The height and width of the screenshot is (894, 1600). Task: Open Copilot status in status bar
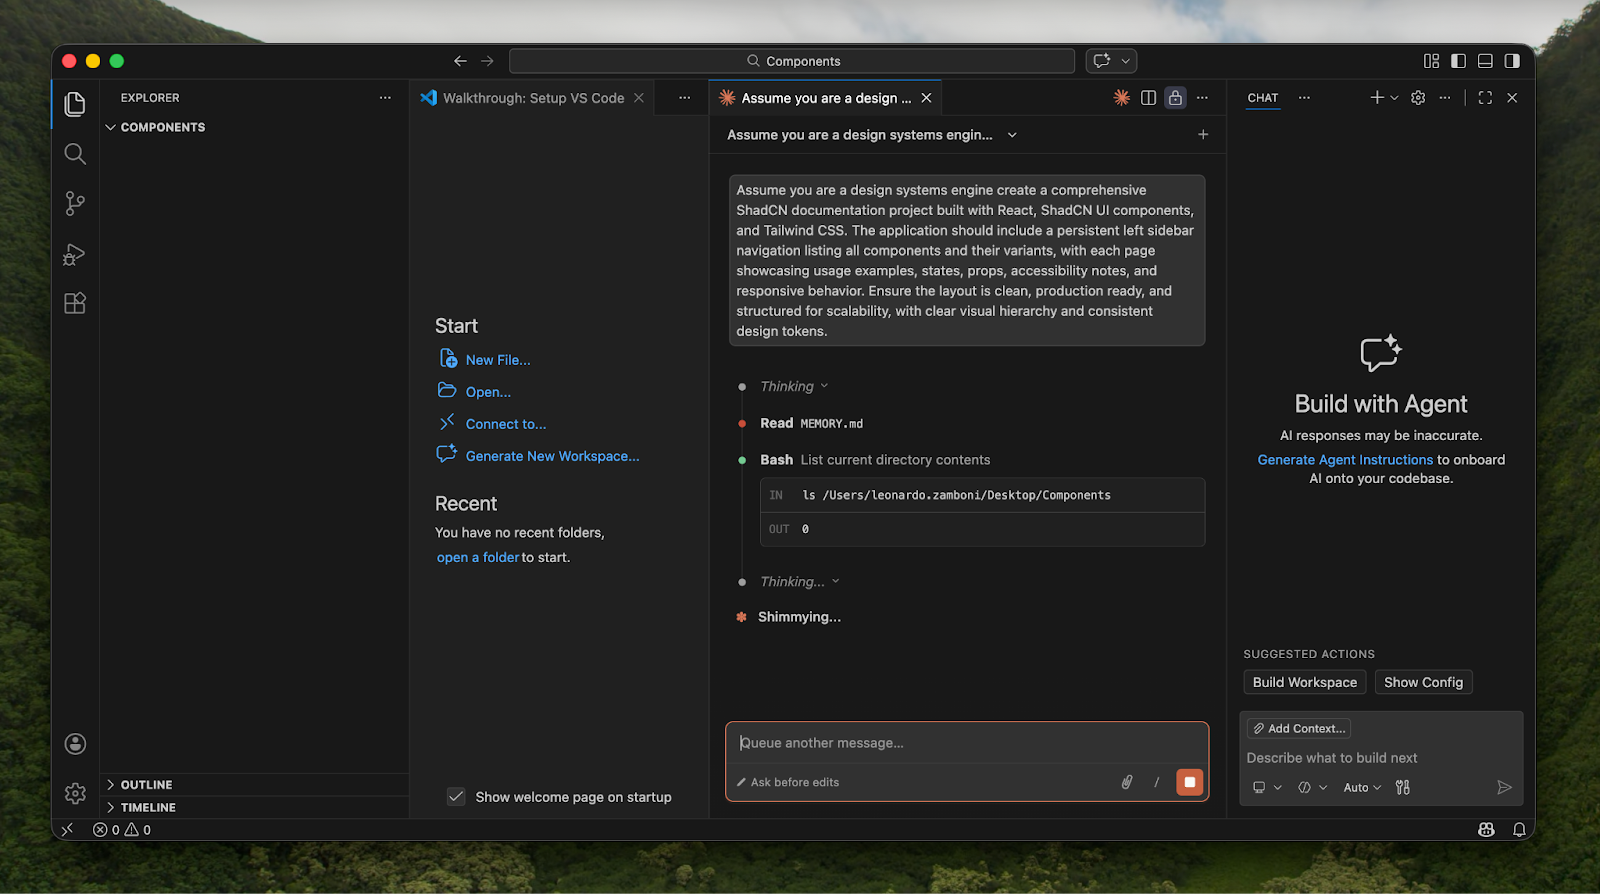(x=1486, y=829)
